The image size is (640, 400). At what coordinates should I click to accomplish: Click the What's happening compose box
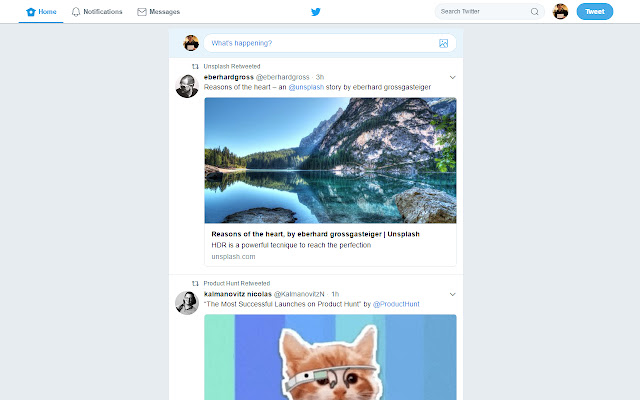pyautogui.click(x=329, y=43)
